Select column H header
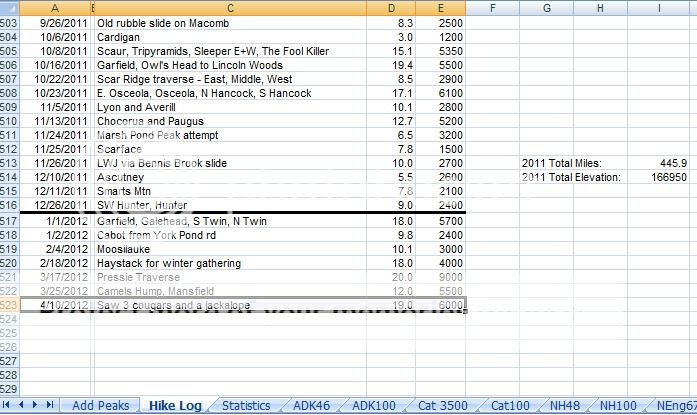The width and height of the screenshot is (697, 415). click(601, 8)
